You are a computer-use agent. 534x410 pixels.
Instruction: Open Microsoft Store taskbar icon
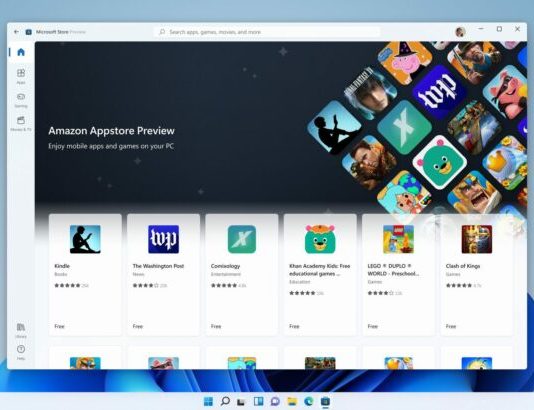(x=325, y=401)
